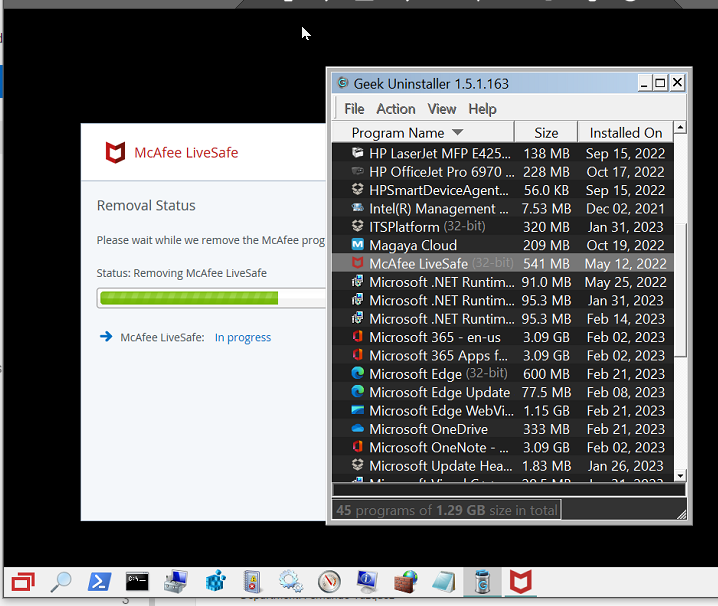Select .NET Runtime row installed Jan 31, 2023

point(503,300)
